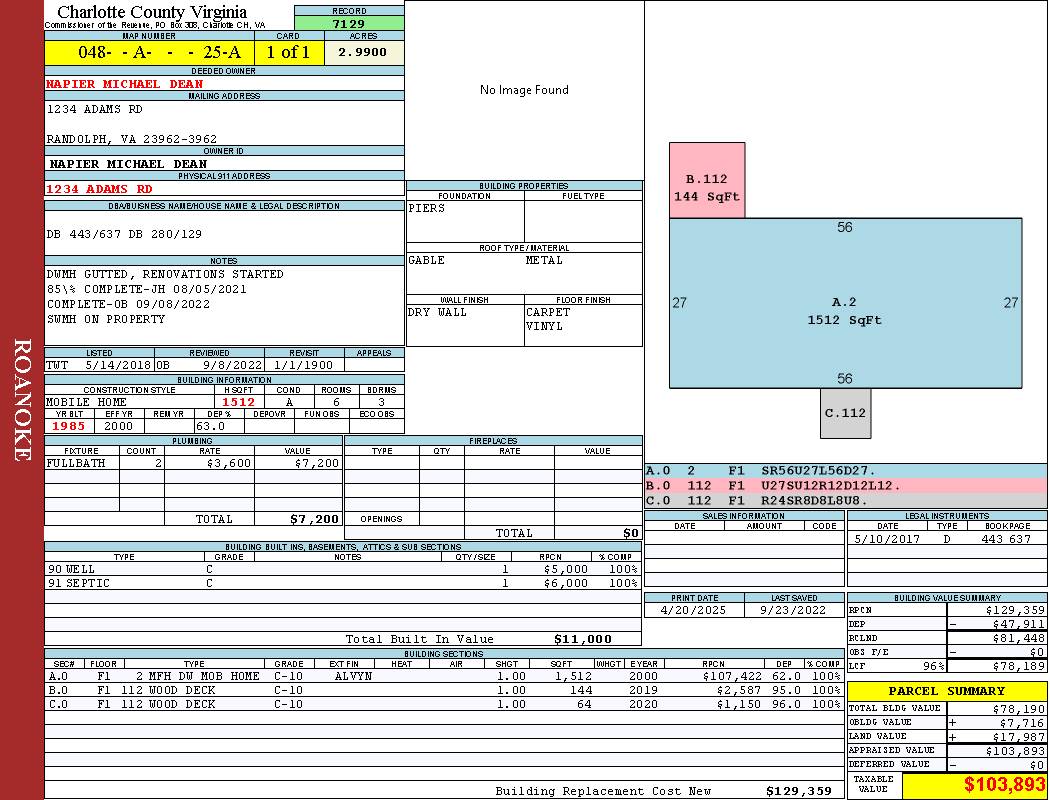Screen dimensions: 1050x800
Task: Click the red year built value 1985
Action: (69, 426)
